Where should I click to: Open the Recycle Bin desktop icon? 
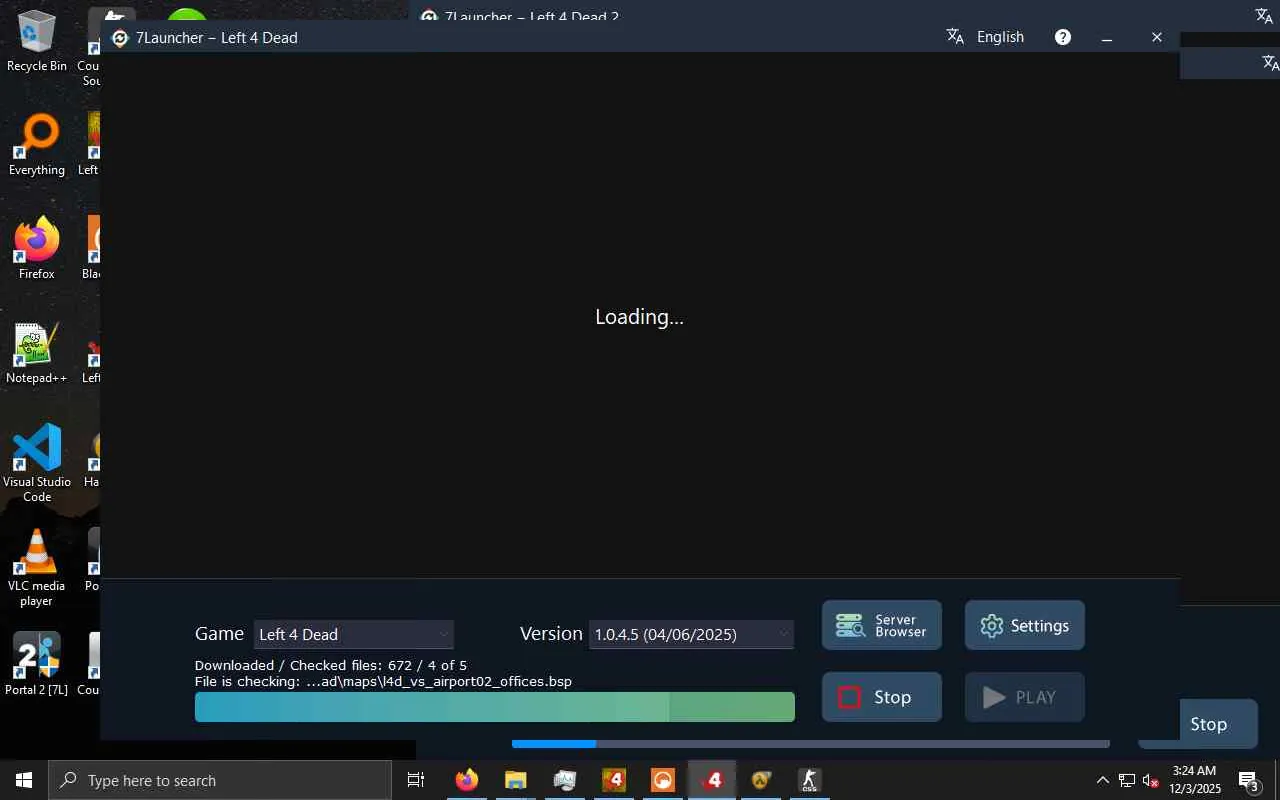tap(37, 42)
